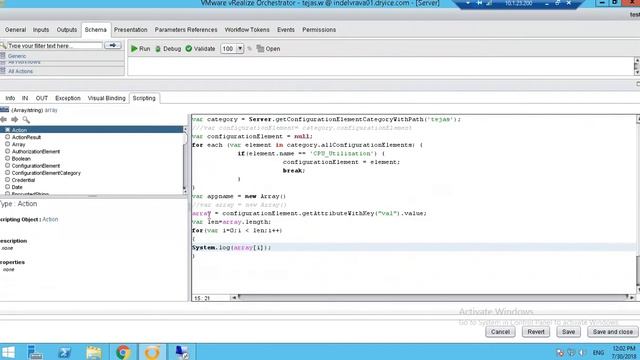Switch to the OUT tab
640x360 pixels.
(x=42, y=98)
